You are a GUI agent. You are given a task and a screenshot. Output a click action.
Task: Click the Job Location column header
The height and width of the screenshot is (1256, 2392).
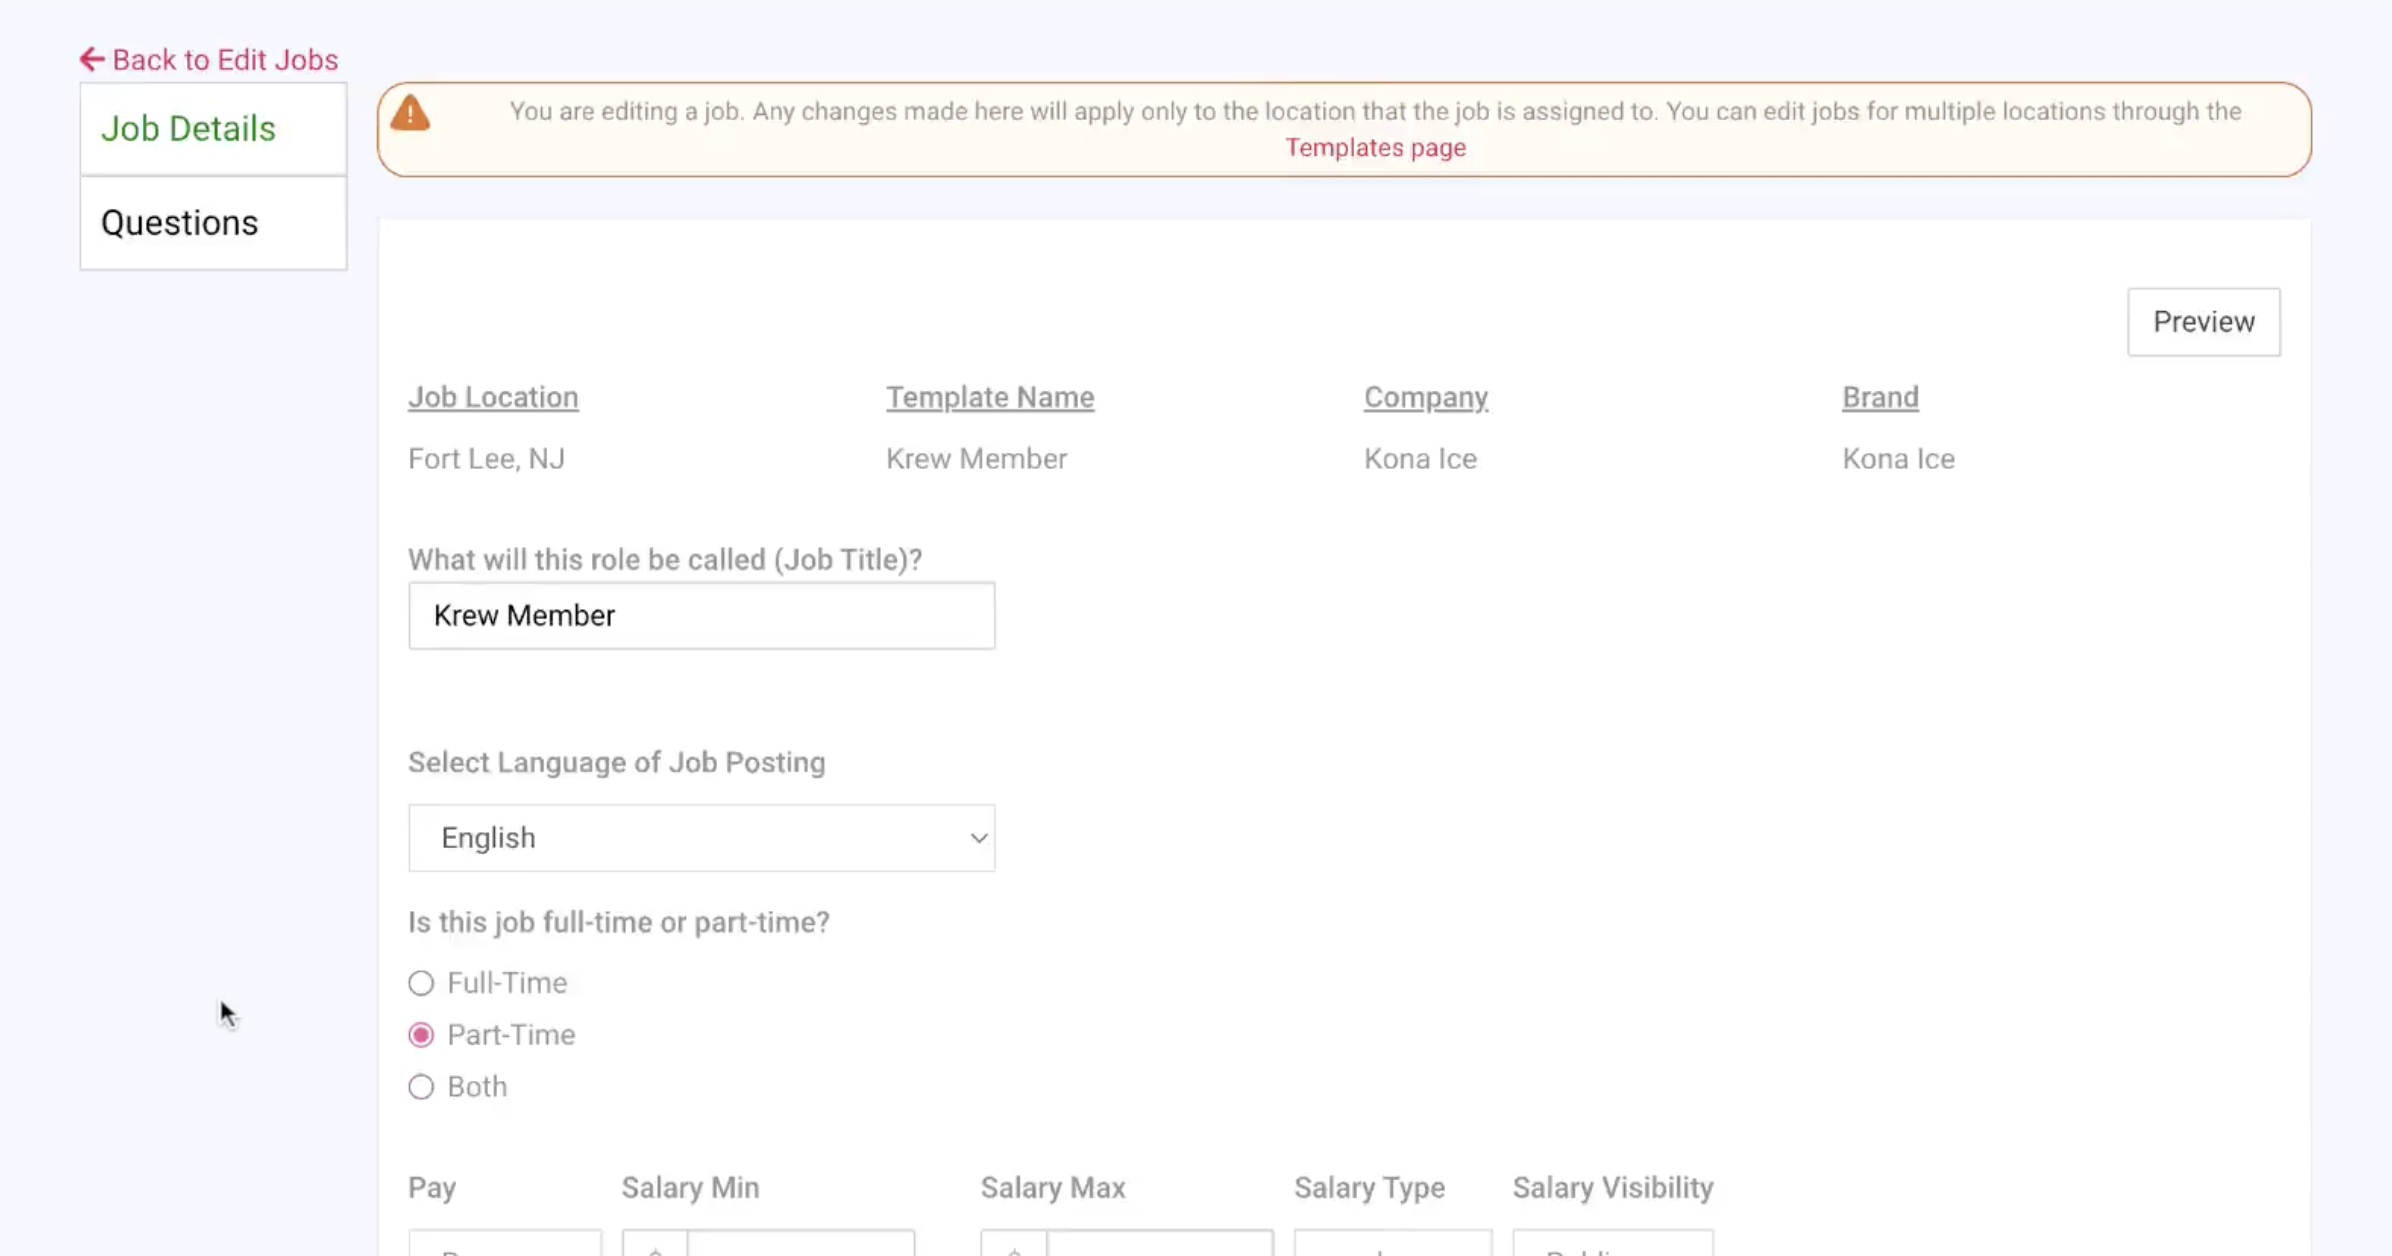coord(493,396)
